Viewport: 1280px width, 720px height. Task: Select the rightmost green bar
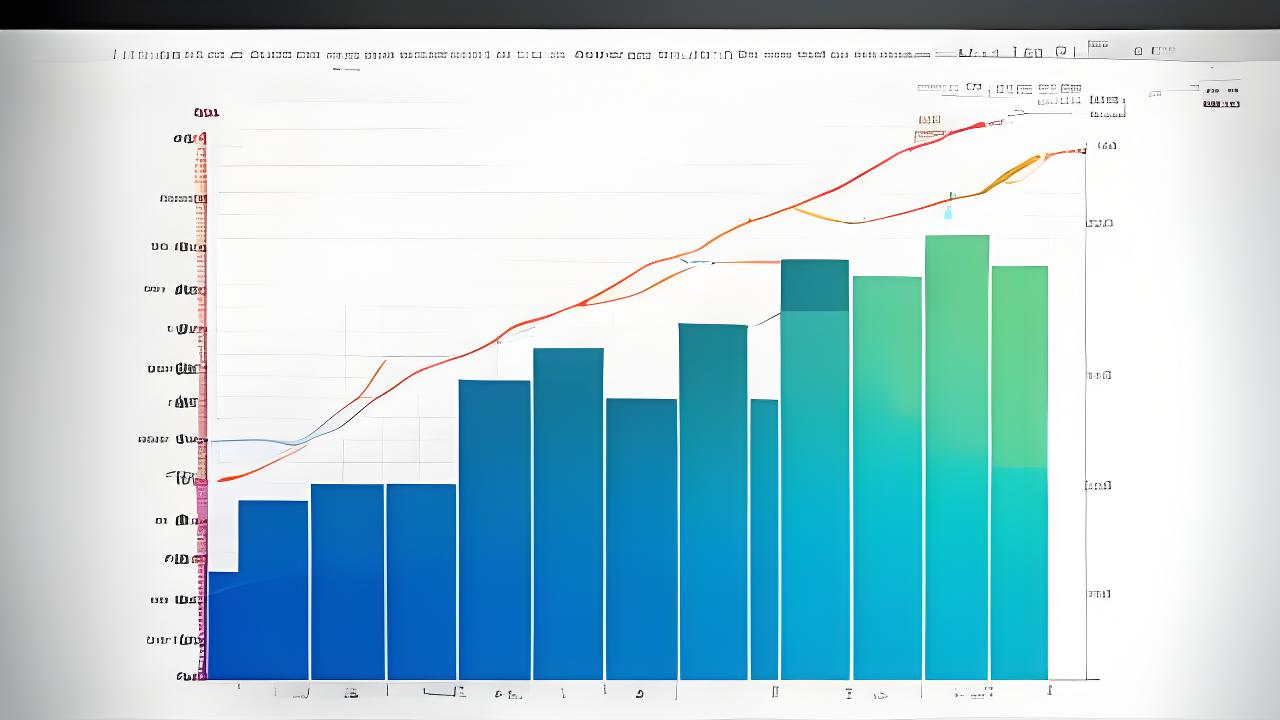point(1019,470)
